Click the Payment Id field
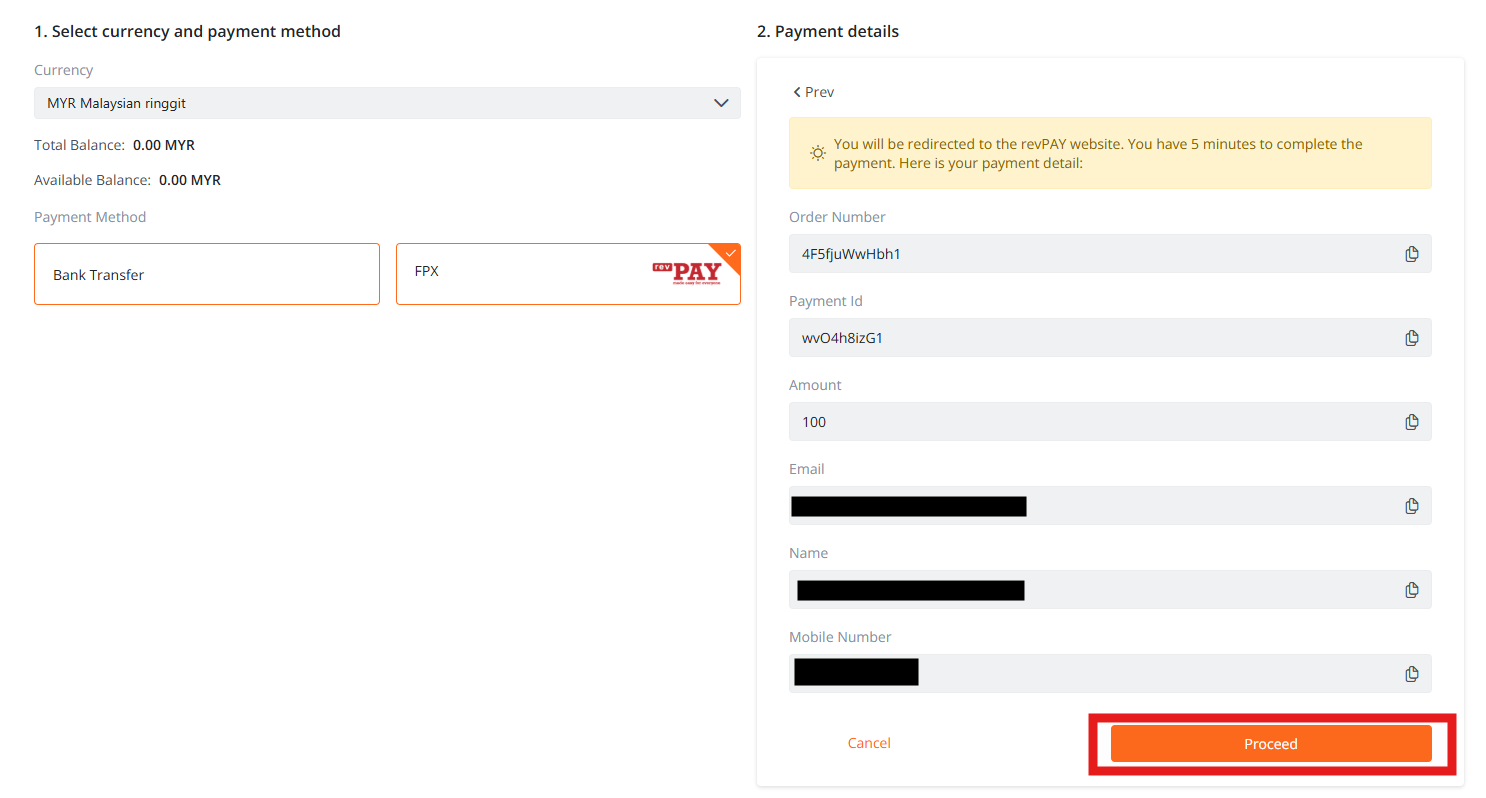The width and height of the screenshot is (1486, 798). [x=1110, y=338]
